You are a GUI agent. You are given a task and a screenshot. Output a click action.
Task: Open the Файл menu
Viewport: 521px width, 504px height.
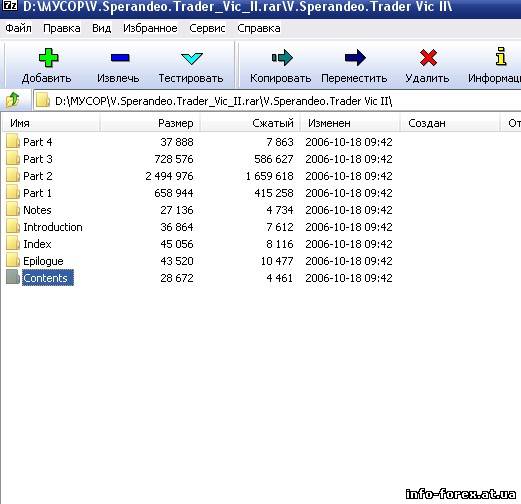(18, 28)
